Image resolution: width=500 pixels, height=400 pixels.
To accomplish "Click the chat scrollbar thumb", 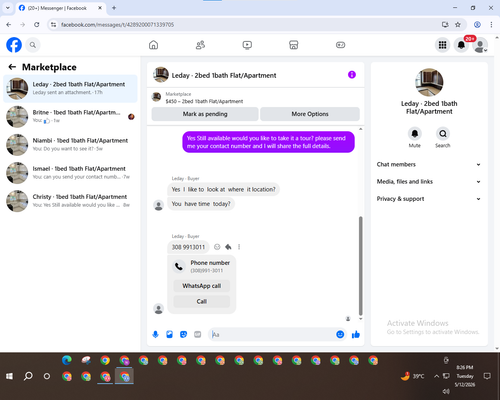I will pos(360,266).
